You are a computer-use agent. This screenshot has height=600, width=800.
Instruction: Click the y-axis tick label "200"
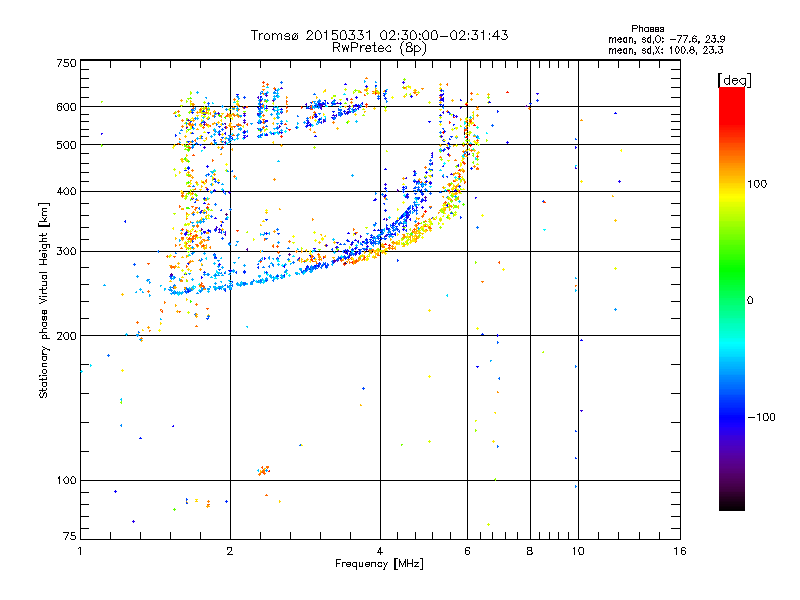pyautogui.click(x=66, y=336)
